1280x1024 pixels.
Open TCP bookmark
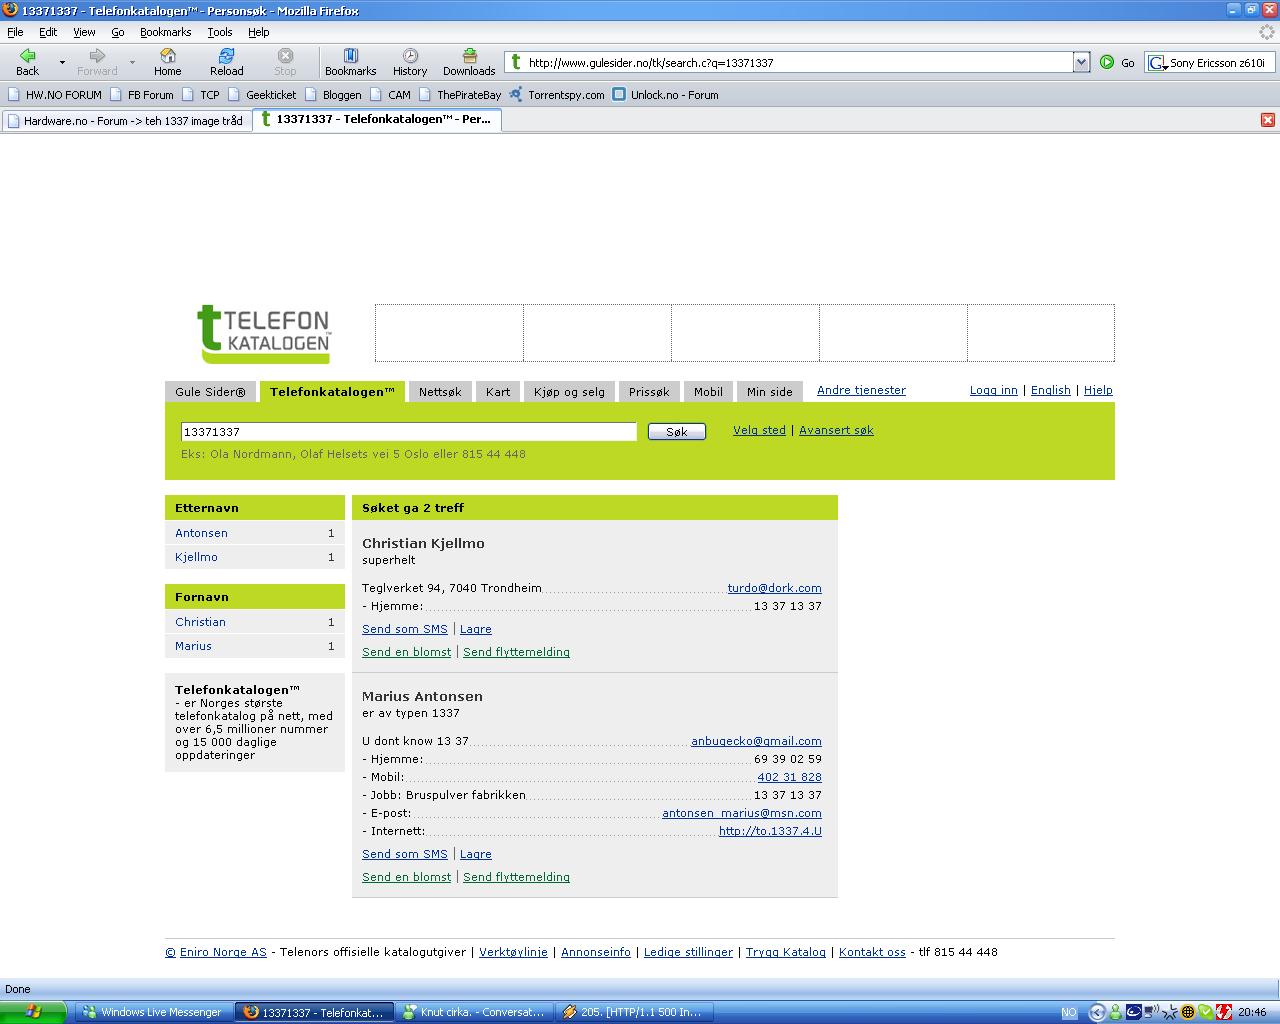click(200, 95)
